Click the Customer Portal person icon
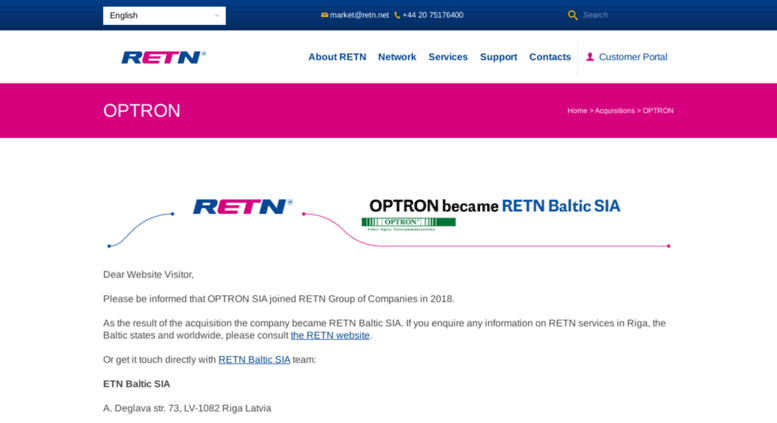Image resolution: width=777 pixels, height=423 pixels. 590,57
